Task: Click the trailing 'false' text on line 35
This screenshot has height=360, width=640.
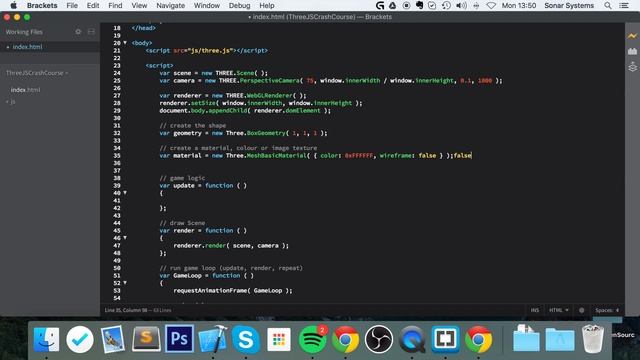Action: point(462,156)
